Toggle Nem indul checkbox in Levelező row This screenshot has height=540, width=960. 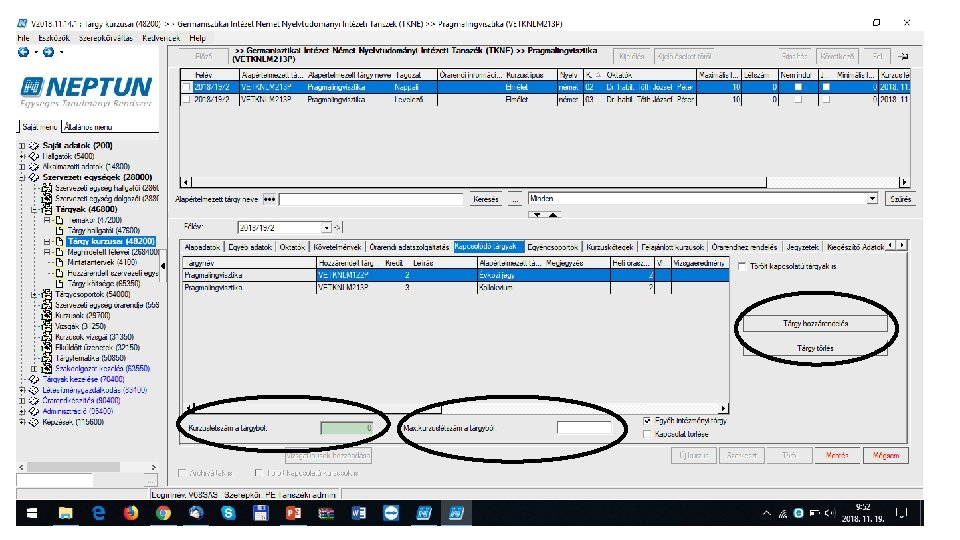tap(798, 99)
